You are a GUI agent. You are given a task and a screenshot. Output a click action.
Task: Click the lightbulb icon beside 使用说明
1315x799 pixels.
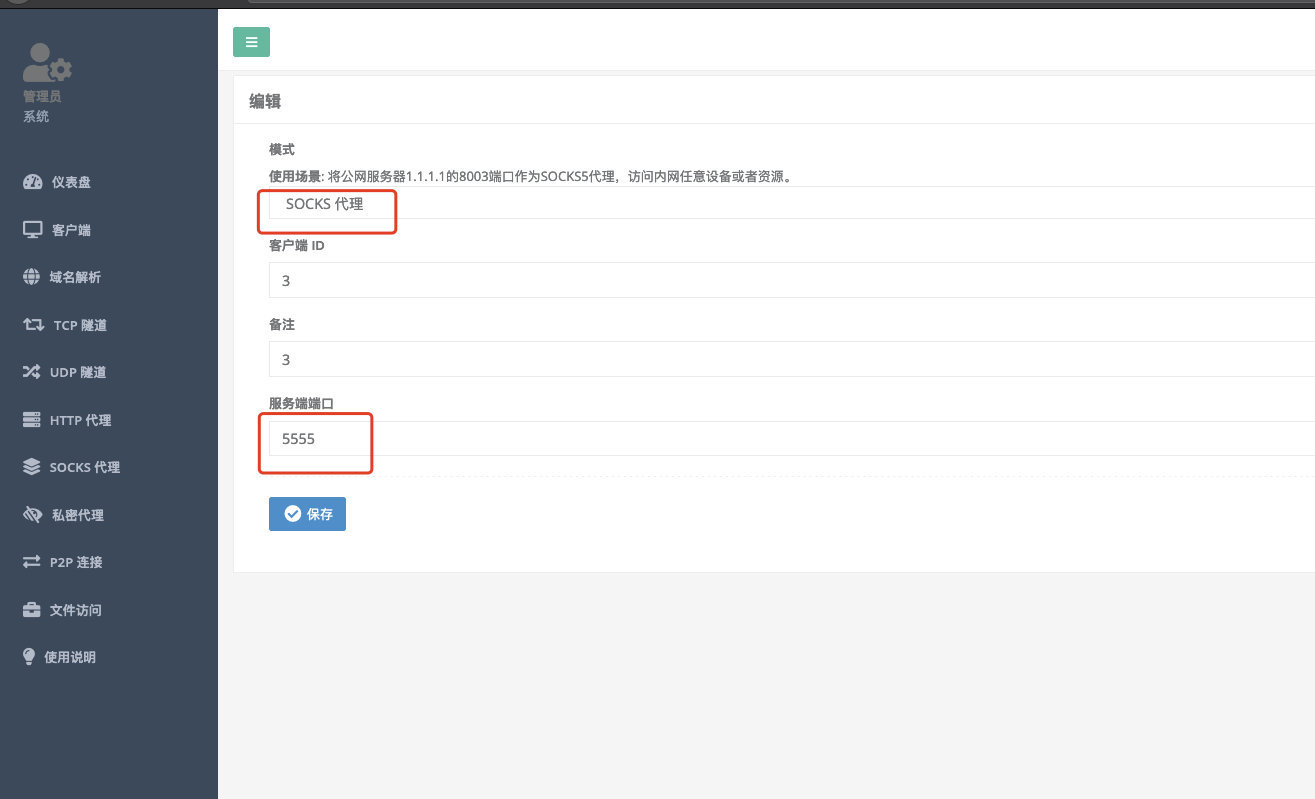pyautogui.click(x=29, y=657)
